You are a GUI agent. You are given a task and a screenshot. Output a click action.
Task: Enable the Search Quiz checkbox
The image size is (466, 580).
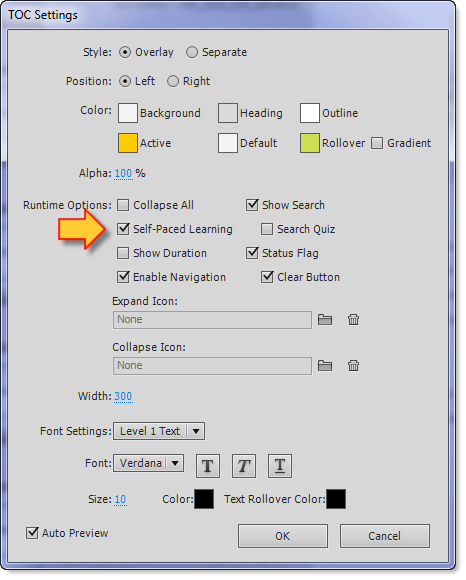(x=267, y=229)
